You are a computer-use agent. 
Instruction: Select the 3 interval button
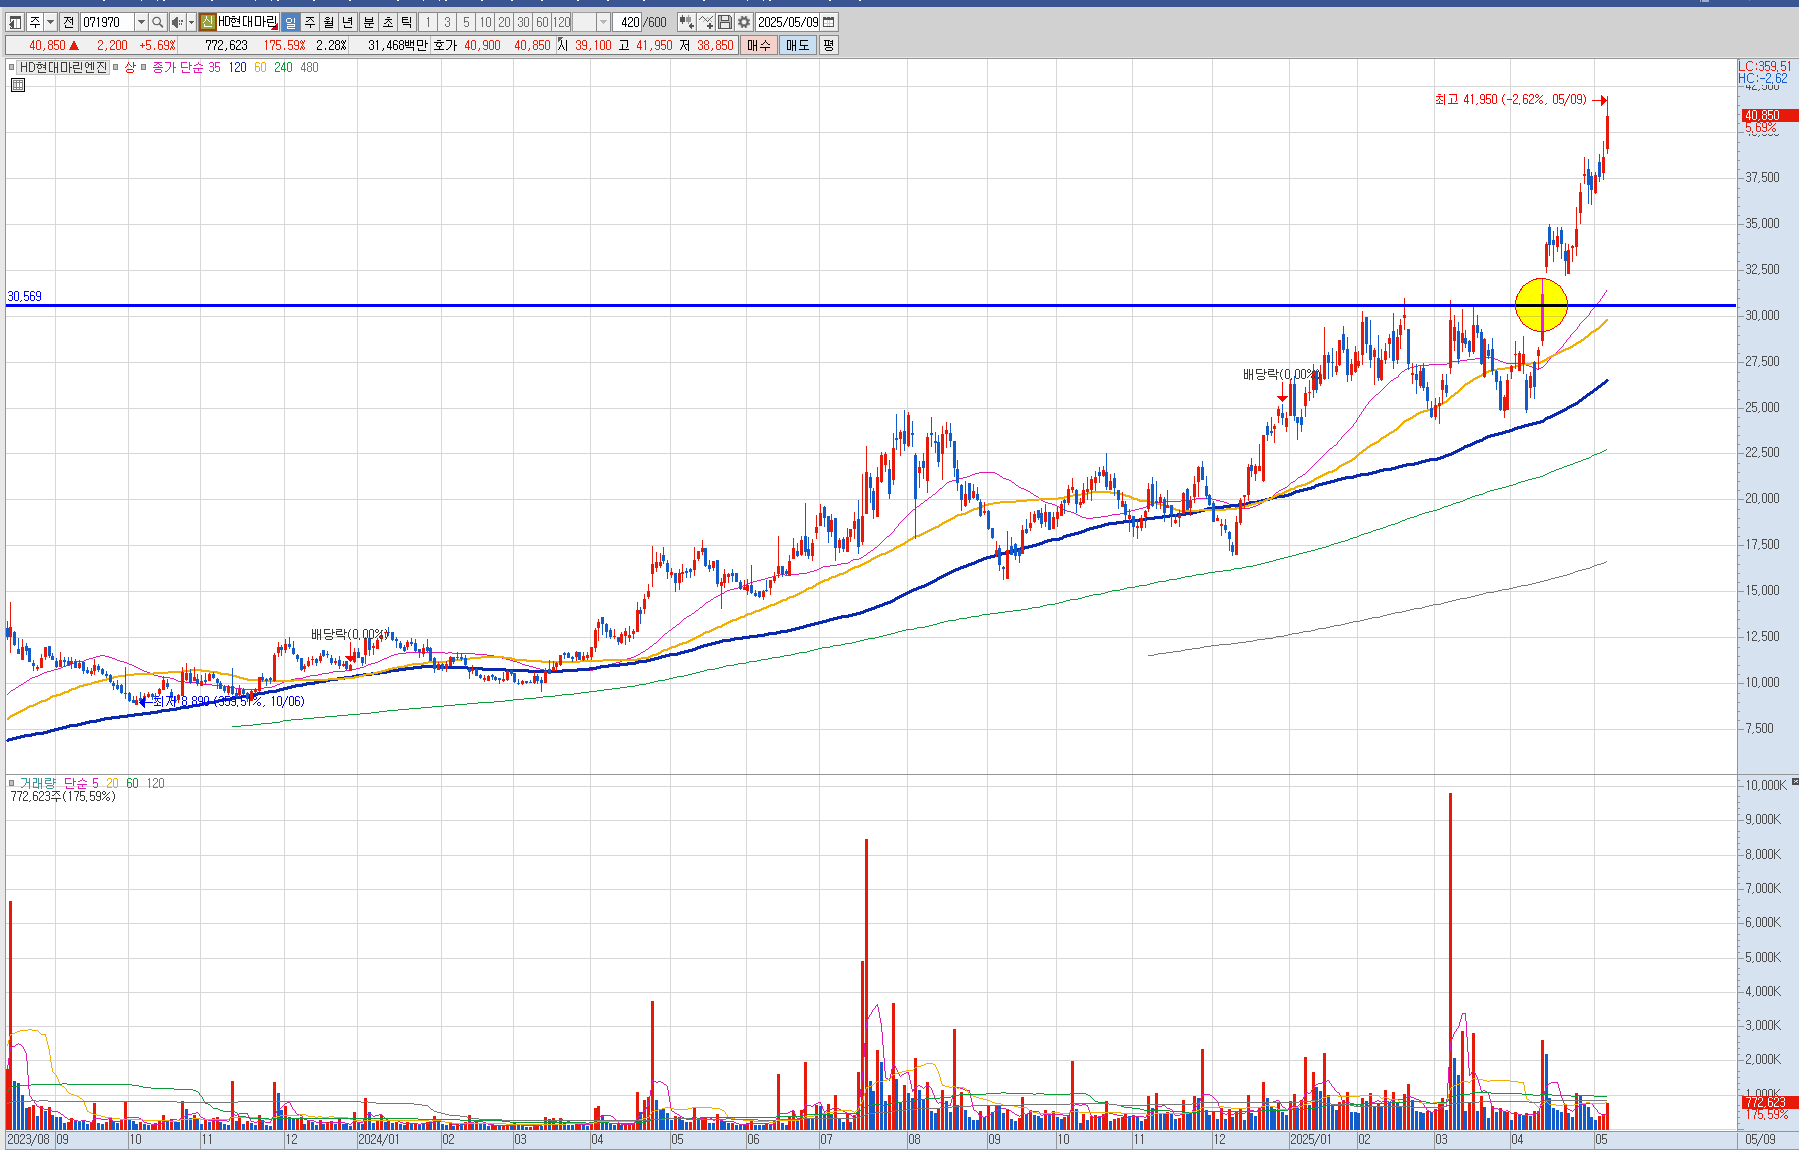pyautogui.click(x=447, y=22)
